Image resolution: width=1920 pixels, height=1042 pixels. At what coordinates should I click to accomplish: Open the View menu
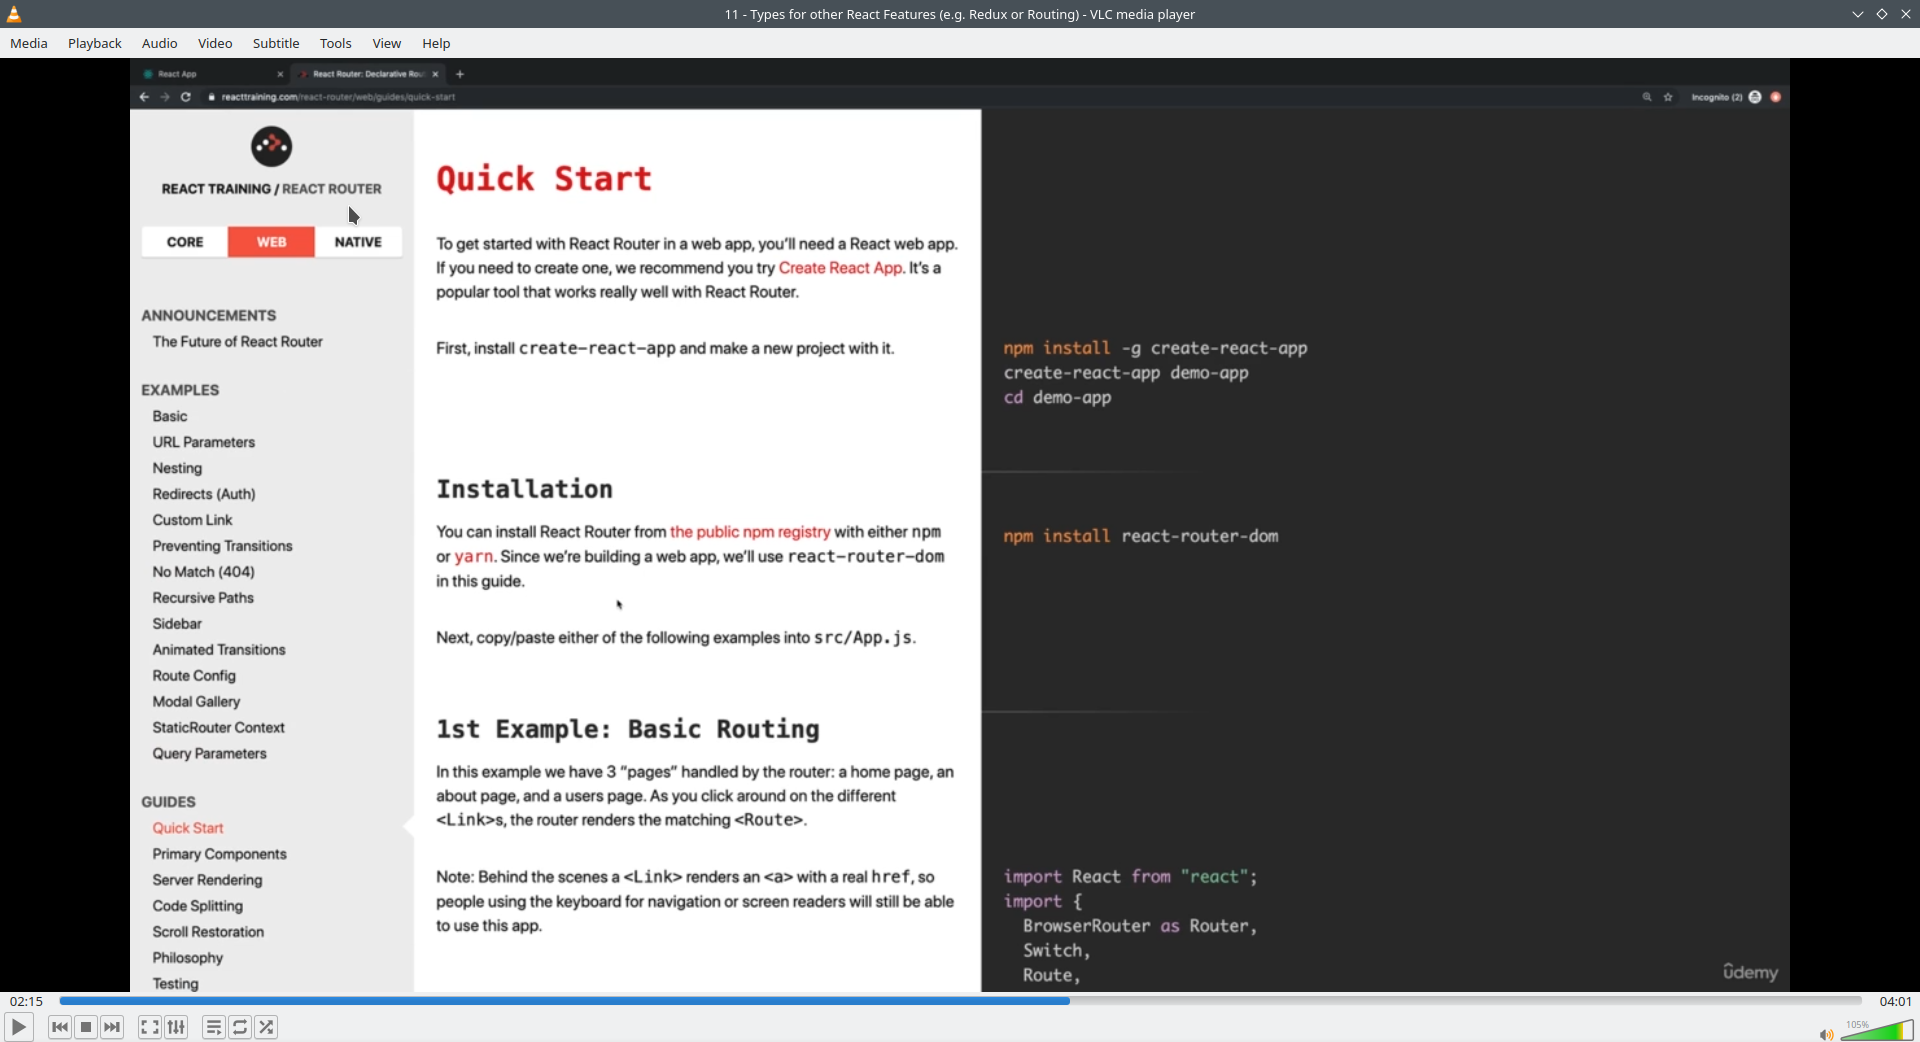pyautogui.click(x=387, y=43)
